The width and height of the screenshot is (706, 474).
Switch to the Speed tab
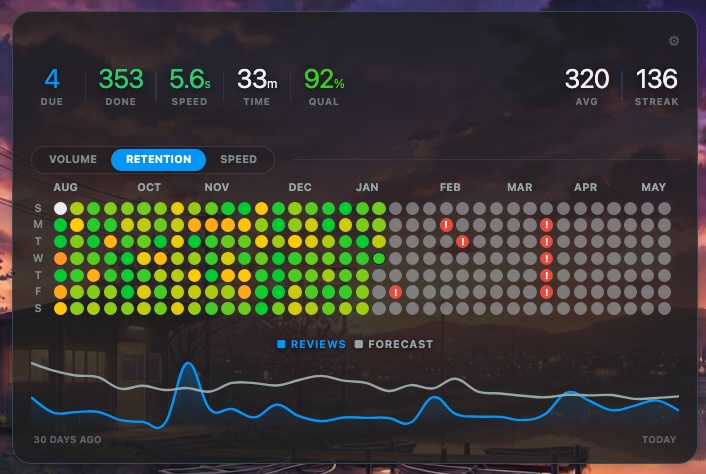click(238, 159)
